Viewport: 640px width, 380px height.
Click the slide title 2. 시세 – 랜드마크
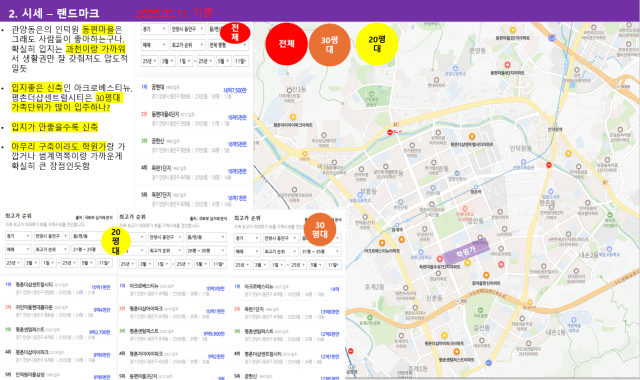click(53, 13)
